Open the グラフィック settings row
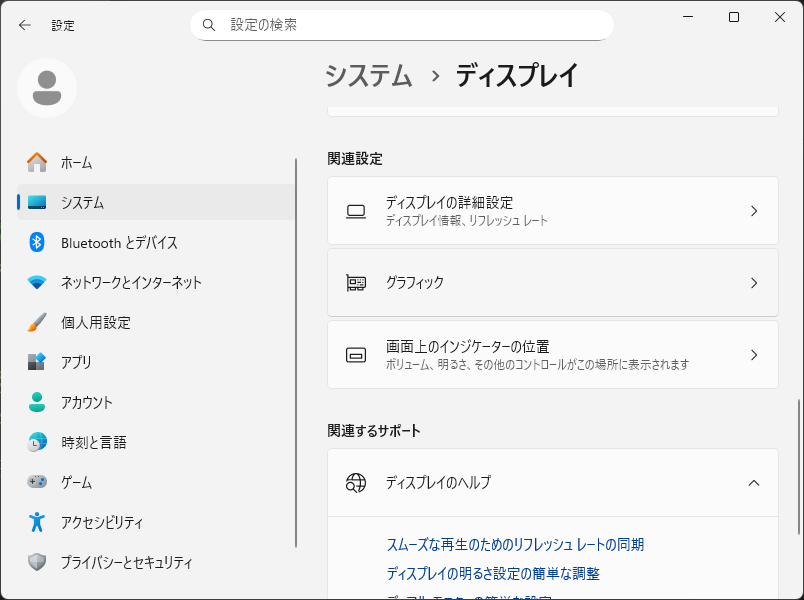 point(552,283)
